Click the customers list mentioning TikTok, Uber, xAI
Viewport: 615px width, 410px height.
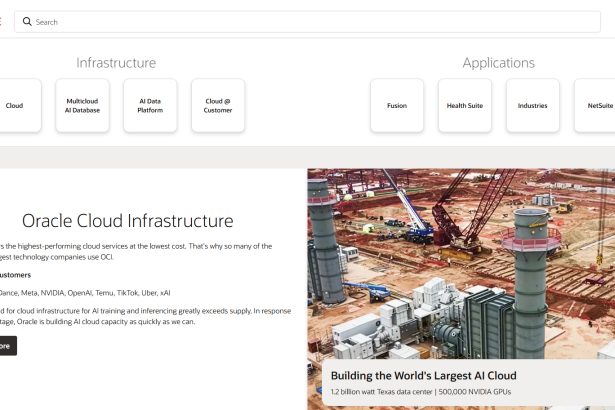point(85,293)
